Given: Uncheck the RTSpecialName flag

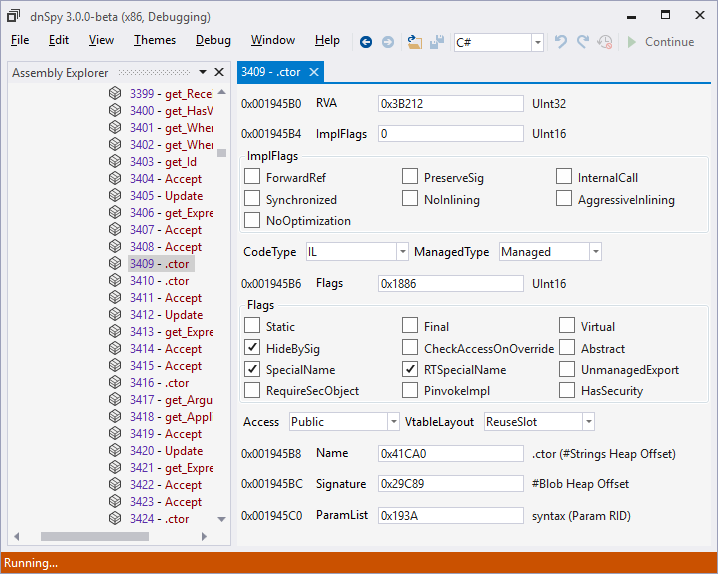Looking at the screenshot, I should (x=410, y=369).
